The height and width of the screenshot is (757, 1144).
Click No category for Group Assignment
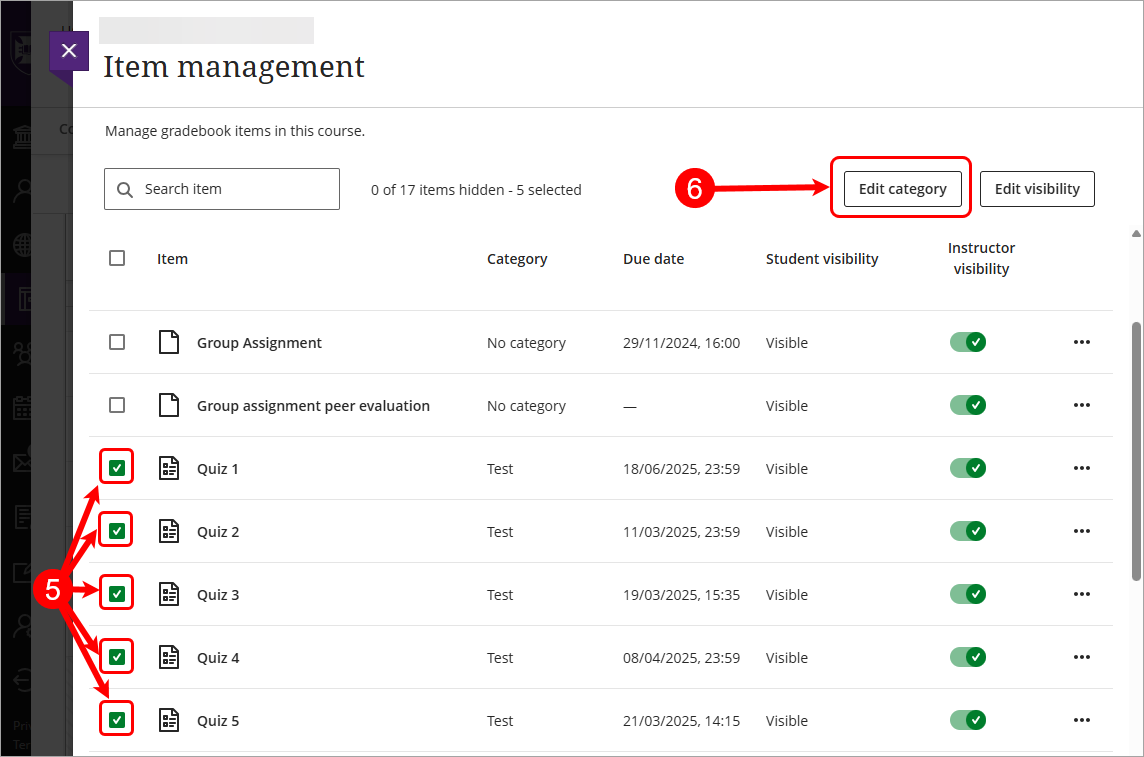tap(526, 343)
